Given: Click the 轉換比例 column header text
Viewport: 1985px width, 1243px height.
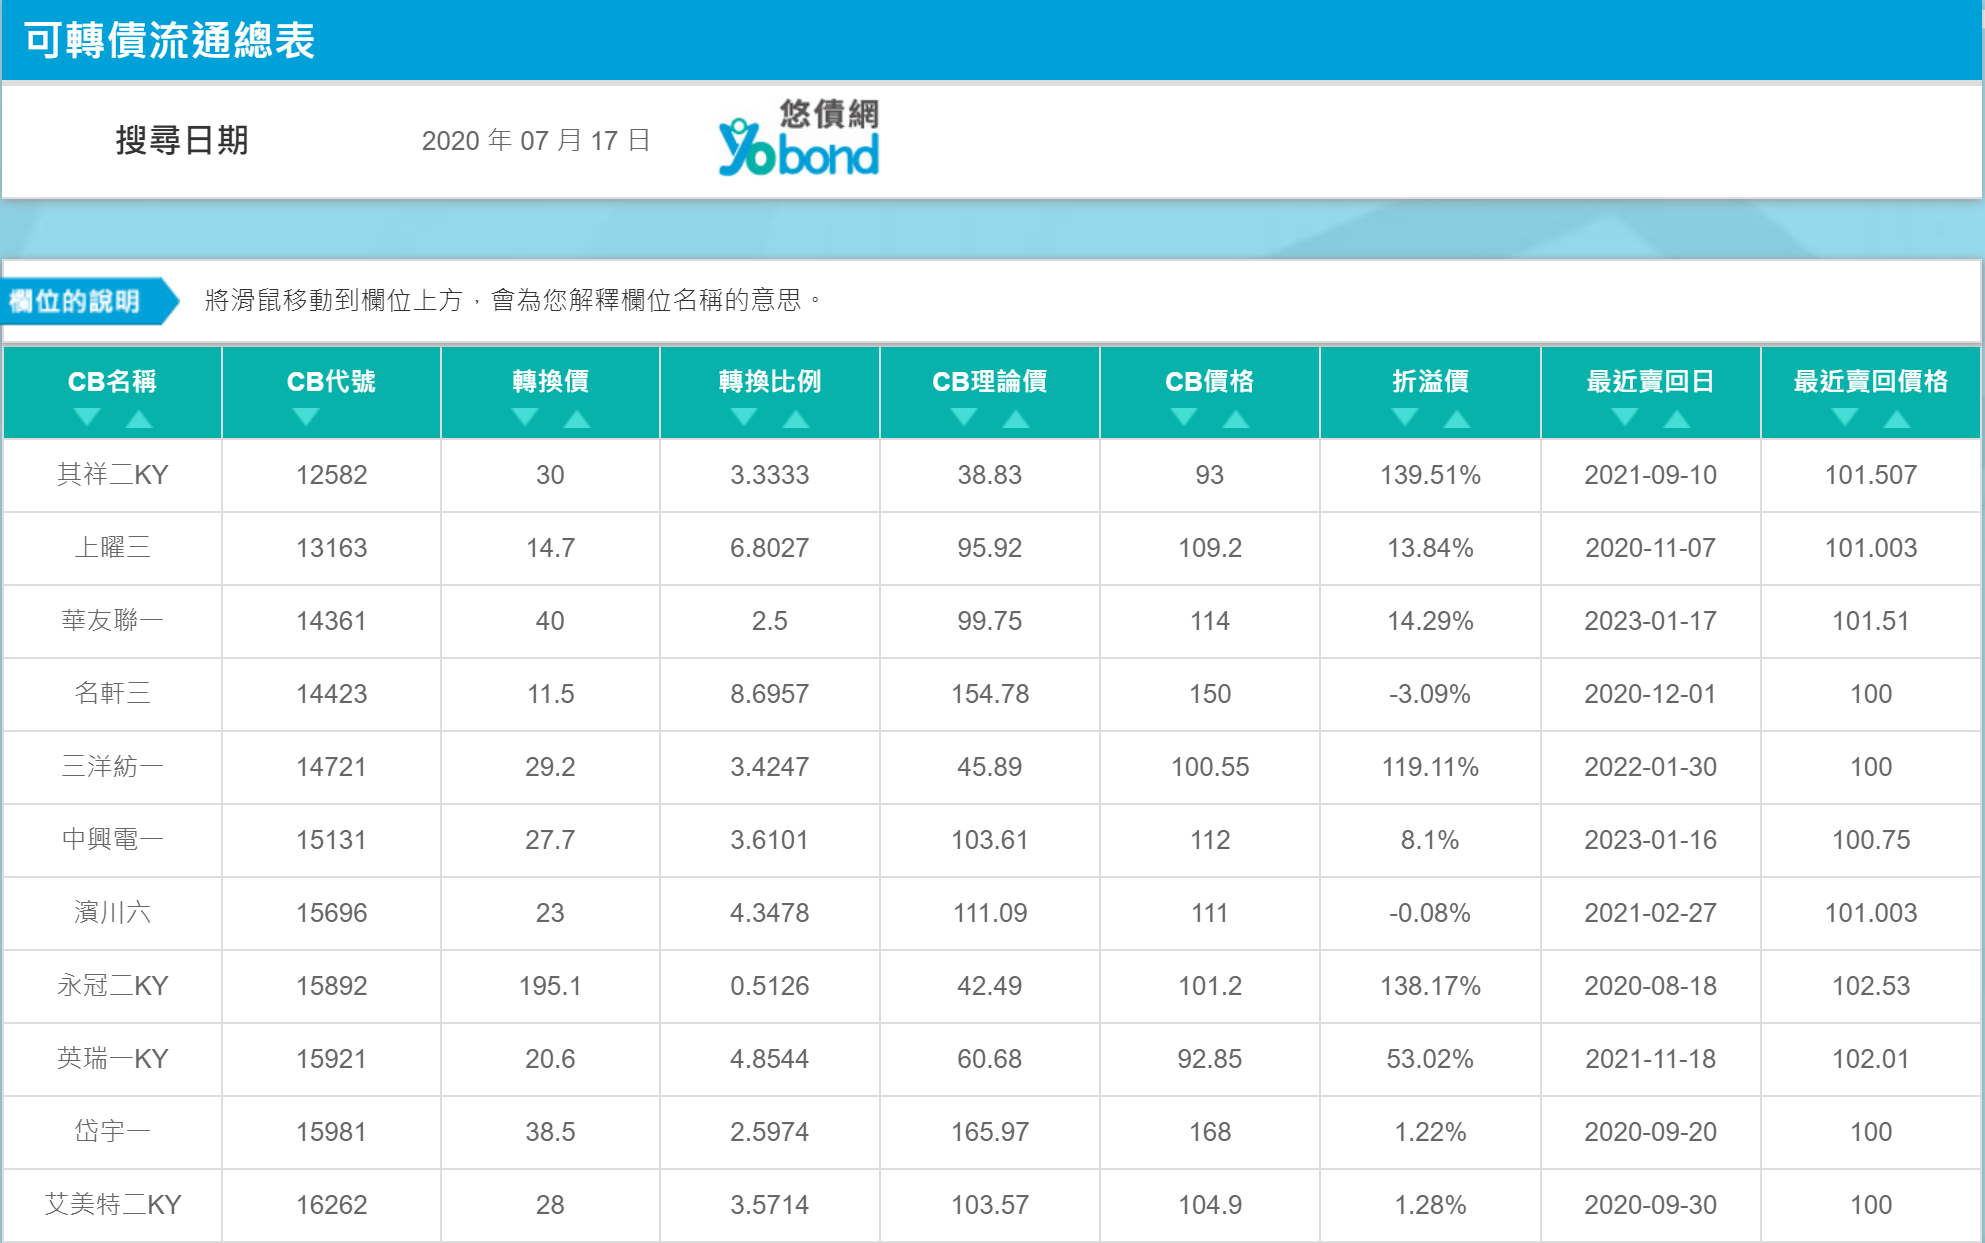Looking at the screenshot, I should pos(770,381).
